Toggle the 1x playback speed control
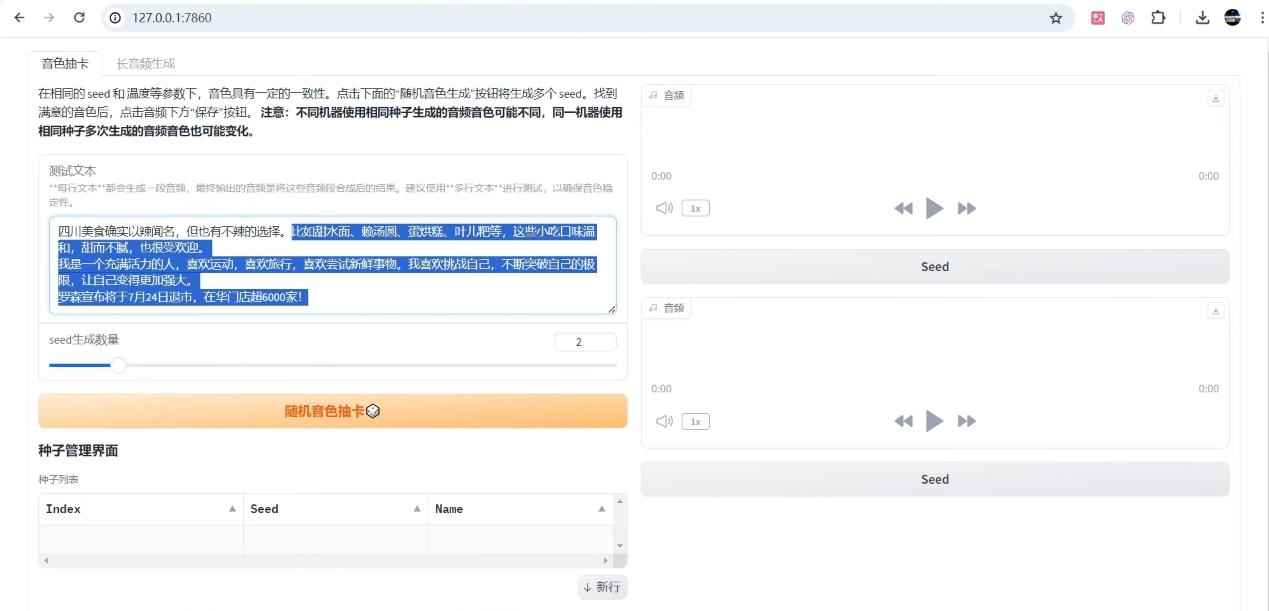Screen dimensions: 1269x611 (x=694, y=207)
